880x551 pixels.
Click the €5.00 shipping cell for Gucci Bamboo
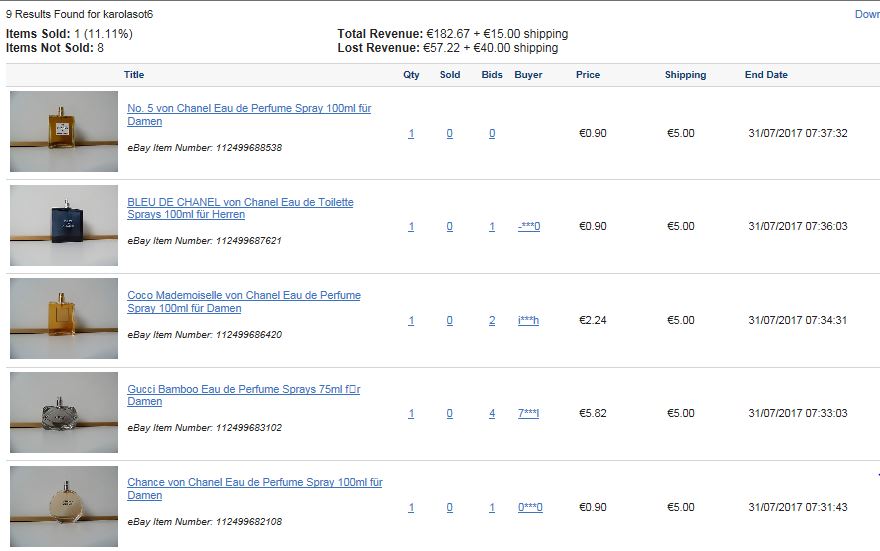[681, 414]
